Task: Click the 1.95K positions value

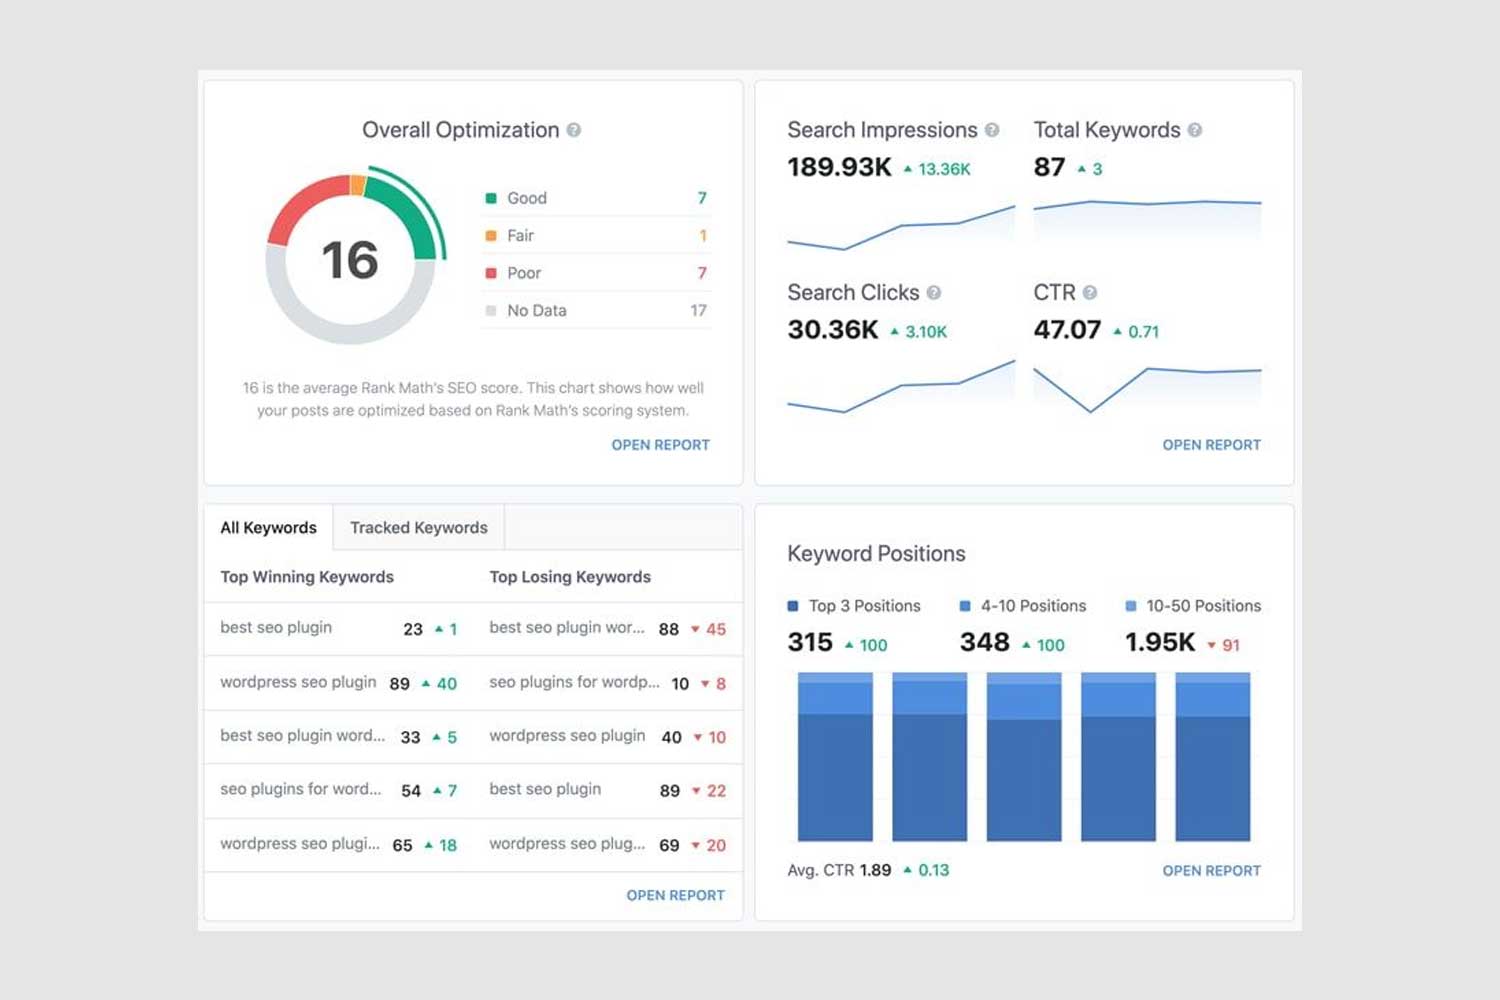Action: pos(1160,642)
